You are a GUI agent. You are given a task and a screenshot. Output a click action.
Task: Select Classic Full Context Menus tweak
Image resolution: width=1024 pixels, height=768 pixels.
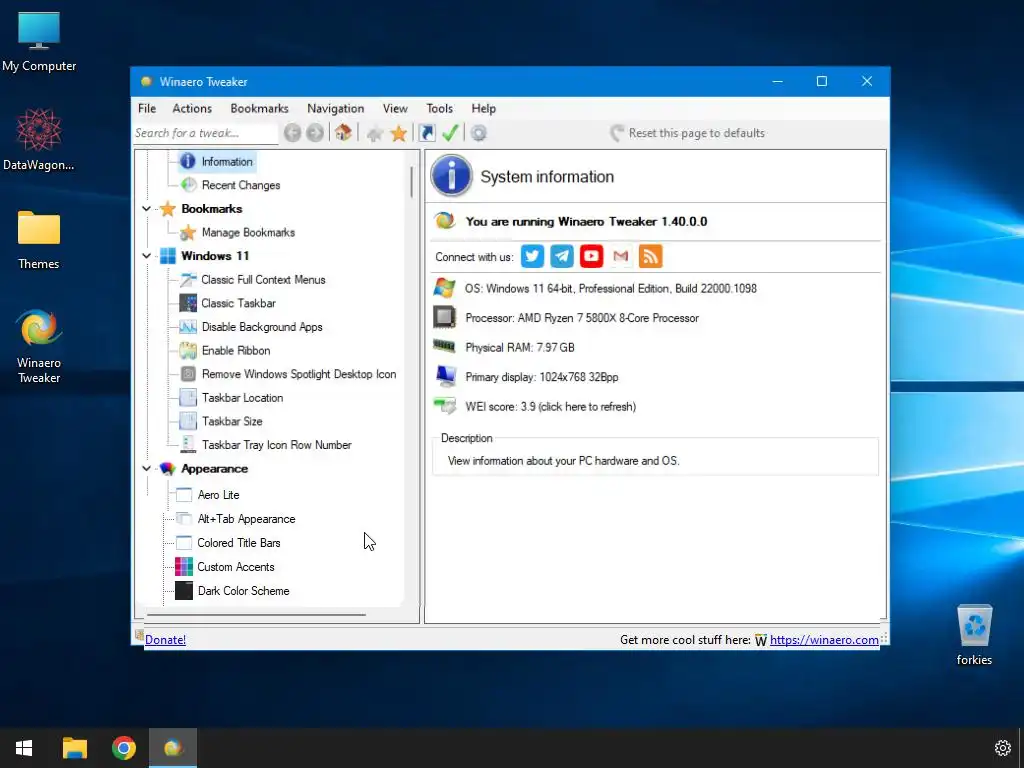point(253,280)
